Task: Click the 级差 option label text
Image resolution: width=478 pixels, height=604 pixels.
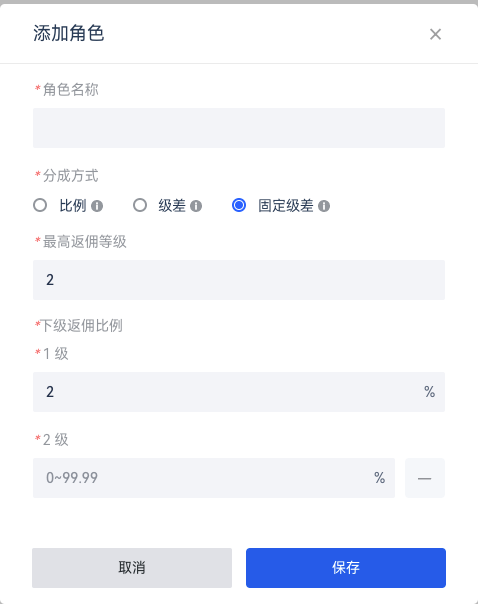Action: [x=172, y=206]
